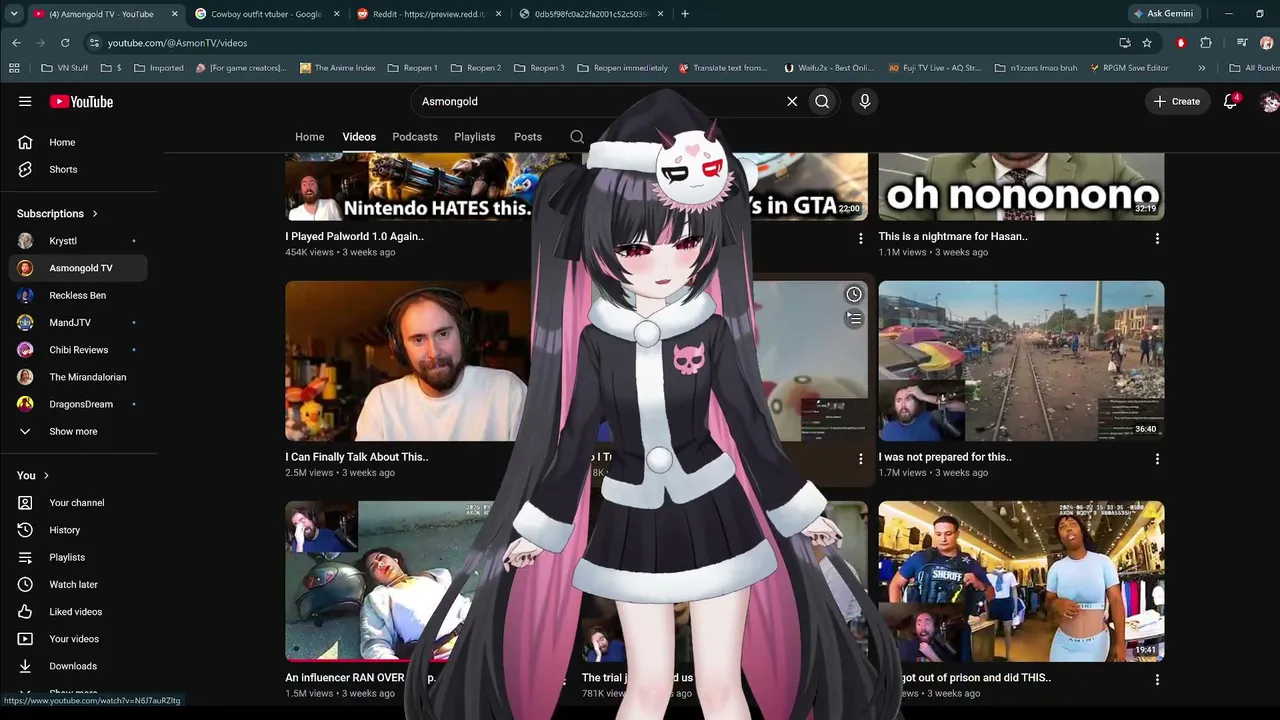Open options for the prison video in the bottom row

pos(1157,679)
